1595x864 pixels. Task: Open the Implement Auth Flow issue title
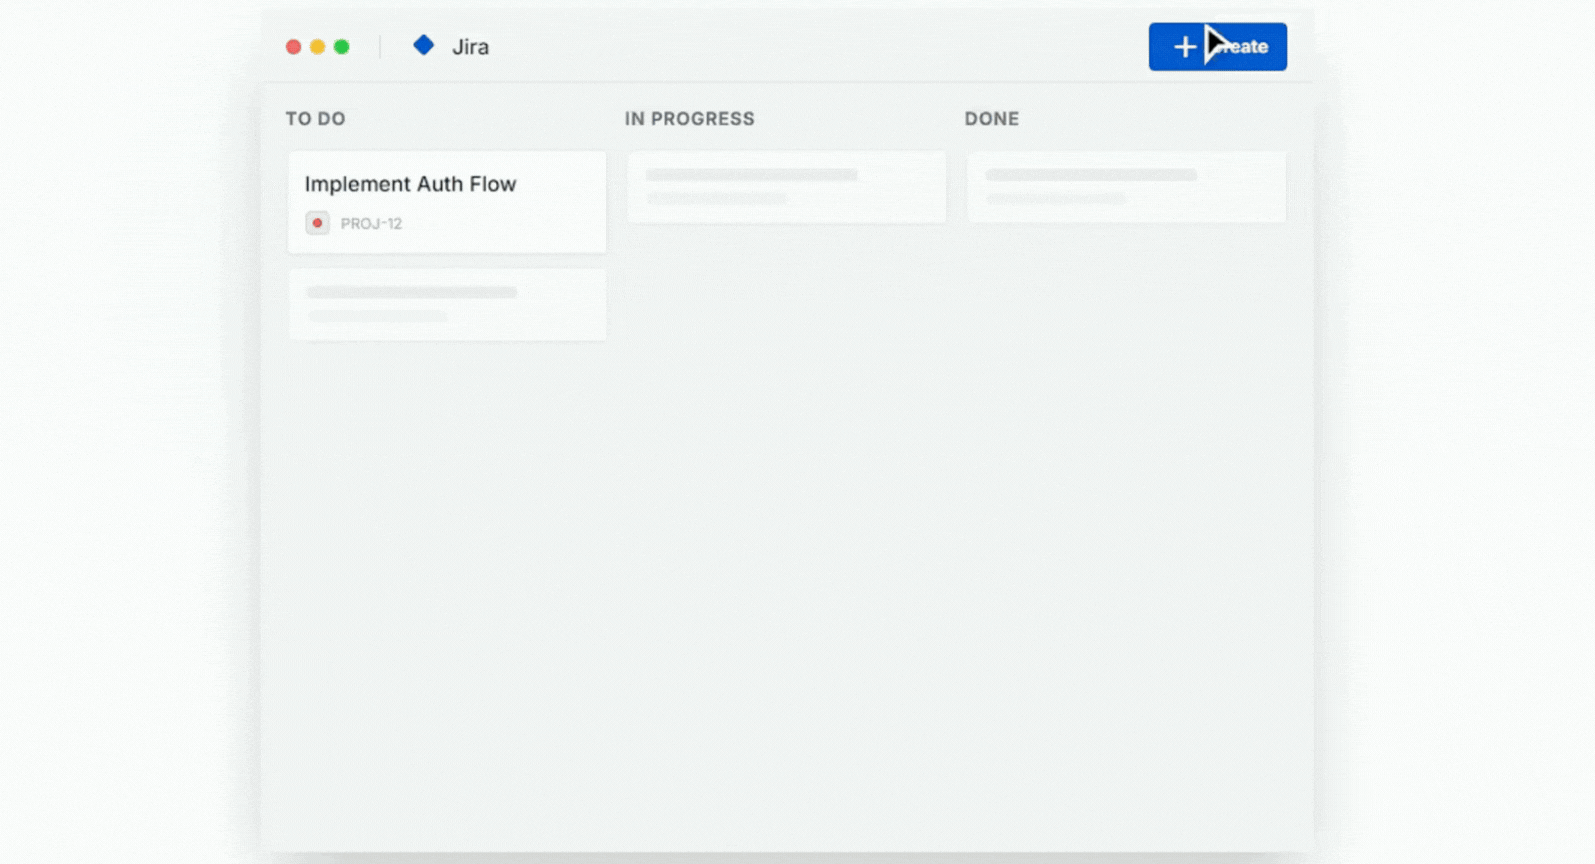click(410, 184)
